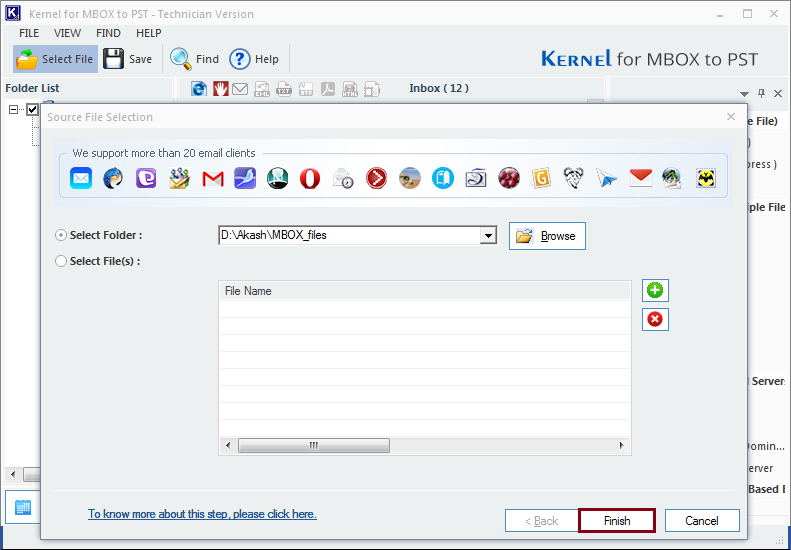Pin the right side pane
Screen dimensions: 791x550
[762, 93]
